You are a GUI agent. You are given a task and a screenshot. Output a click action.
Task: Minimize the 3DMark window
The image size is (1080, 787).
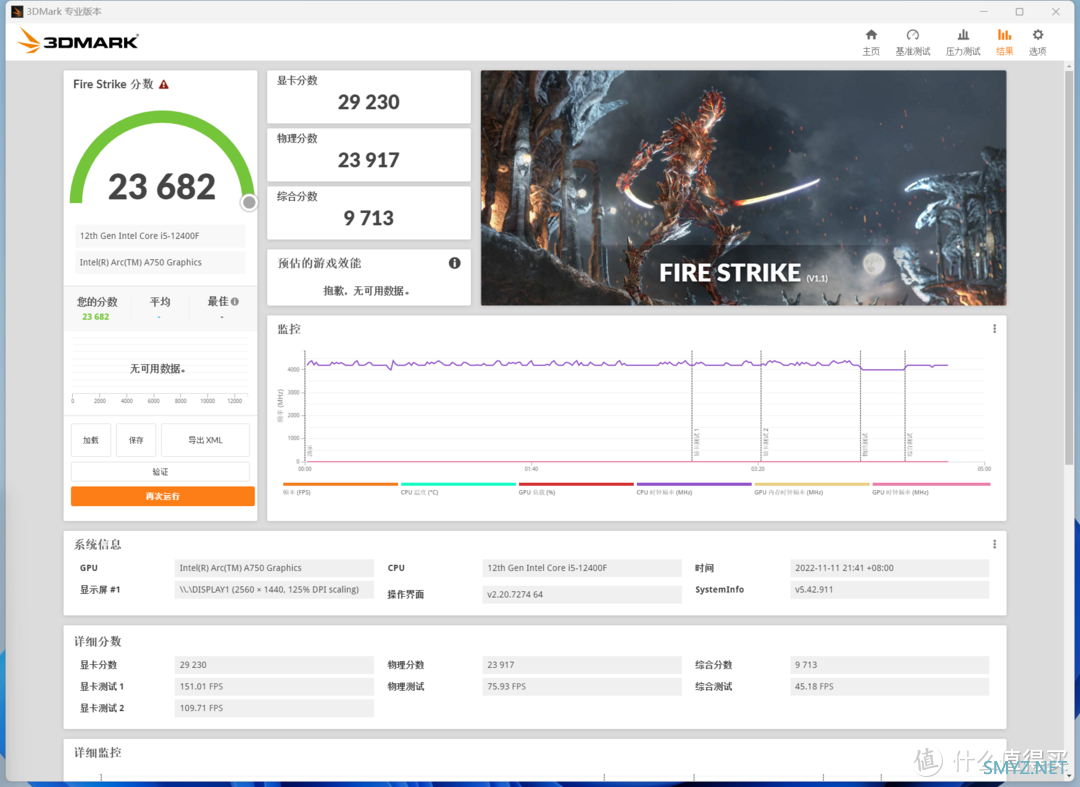point(984,12)
